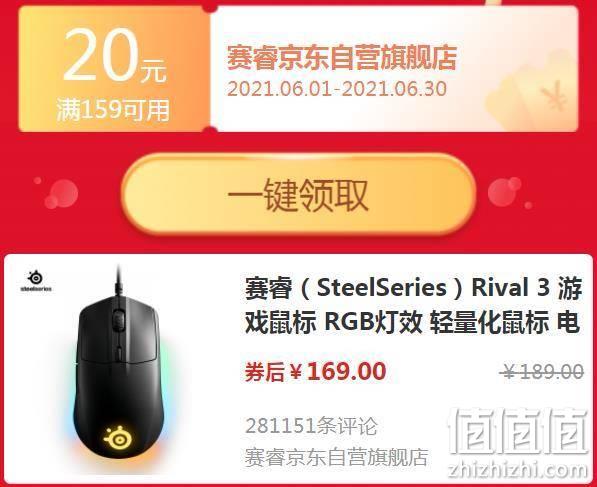Select the 20元 coupon amount
This screenshot has height=487, width=597.
[115, 56]
